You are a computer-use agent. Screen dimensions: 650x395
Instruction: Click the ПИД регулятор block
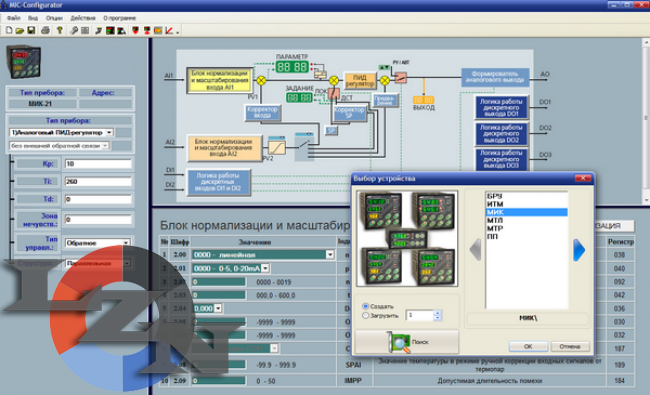tap(360, 80)
